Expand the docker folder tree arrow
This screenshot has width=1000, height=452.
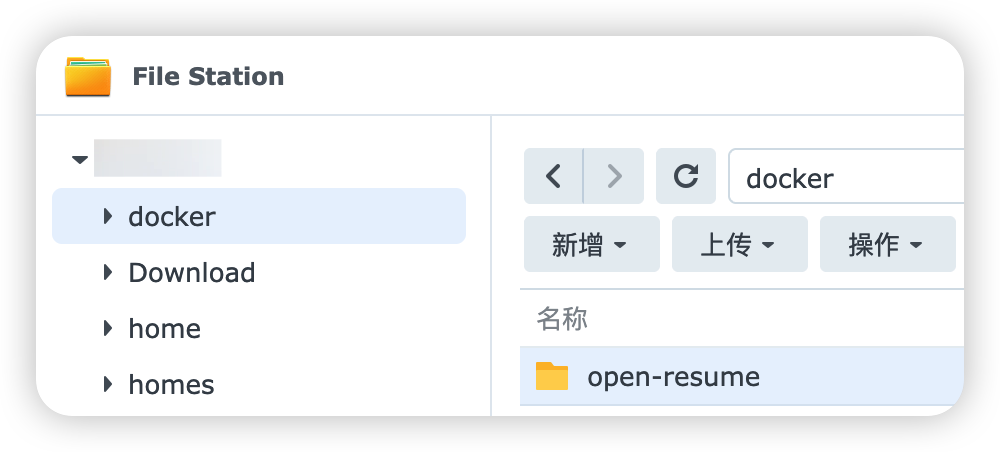click(108, 216)
